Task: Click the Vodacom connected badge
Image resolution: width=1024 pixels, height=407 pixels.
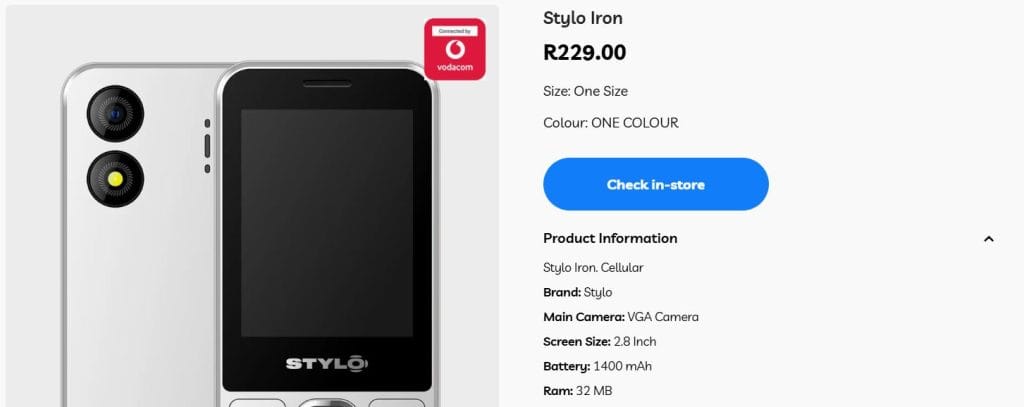Action: [455, 49]
